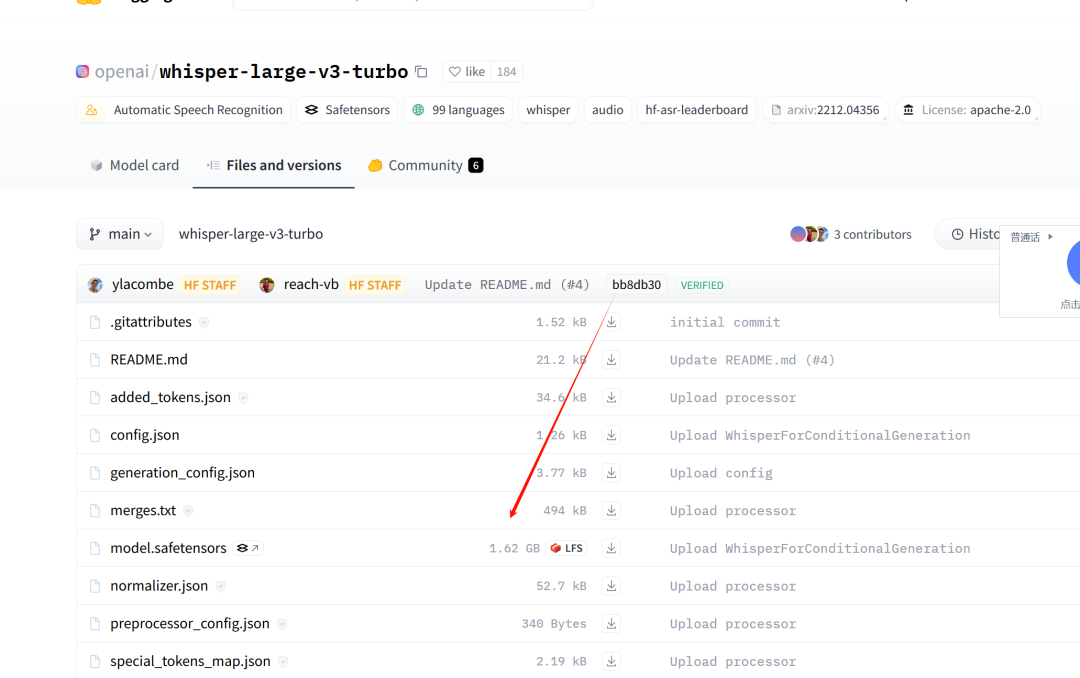Screen dimensions: 1080x678
Task: Open the arxiv:2212.04356 tag
Action: (825, 110)
